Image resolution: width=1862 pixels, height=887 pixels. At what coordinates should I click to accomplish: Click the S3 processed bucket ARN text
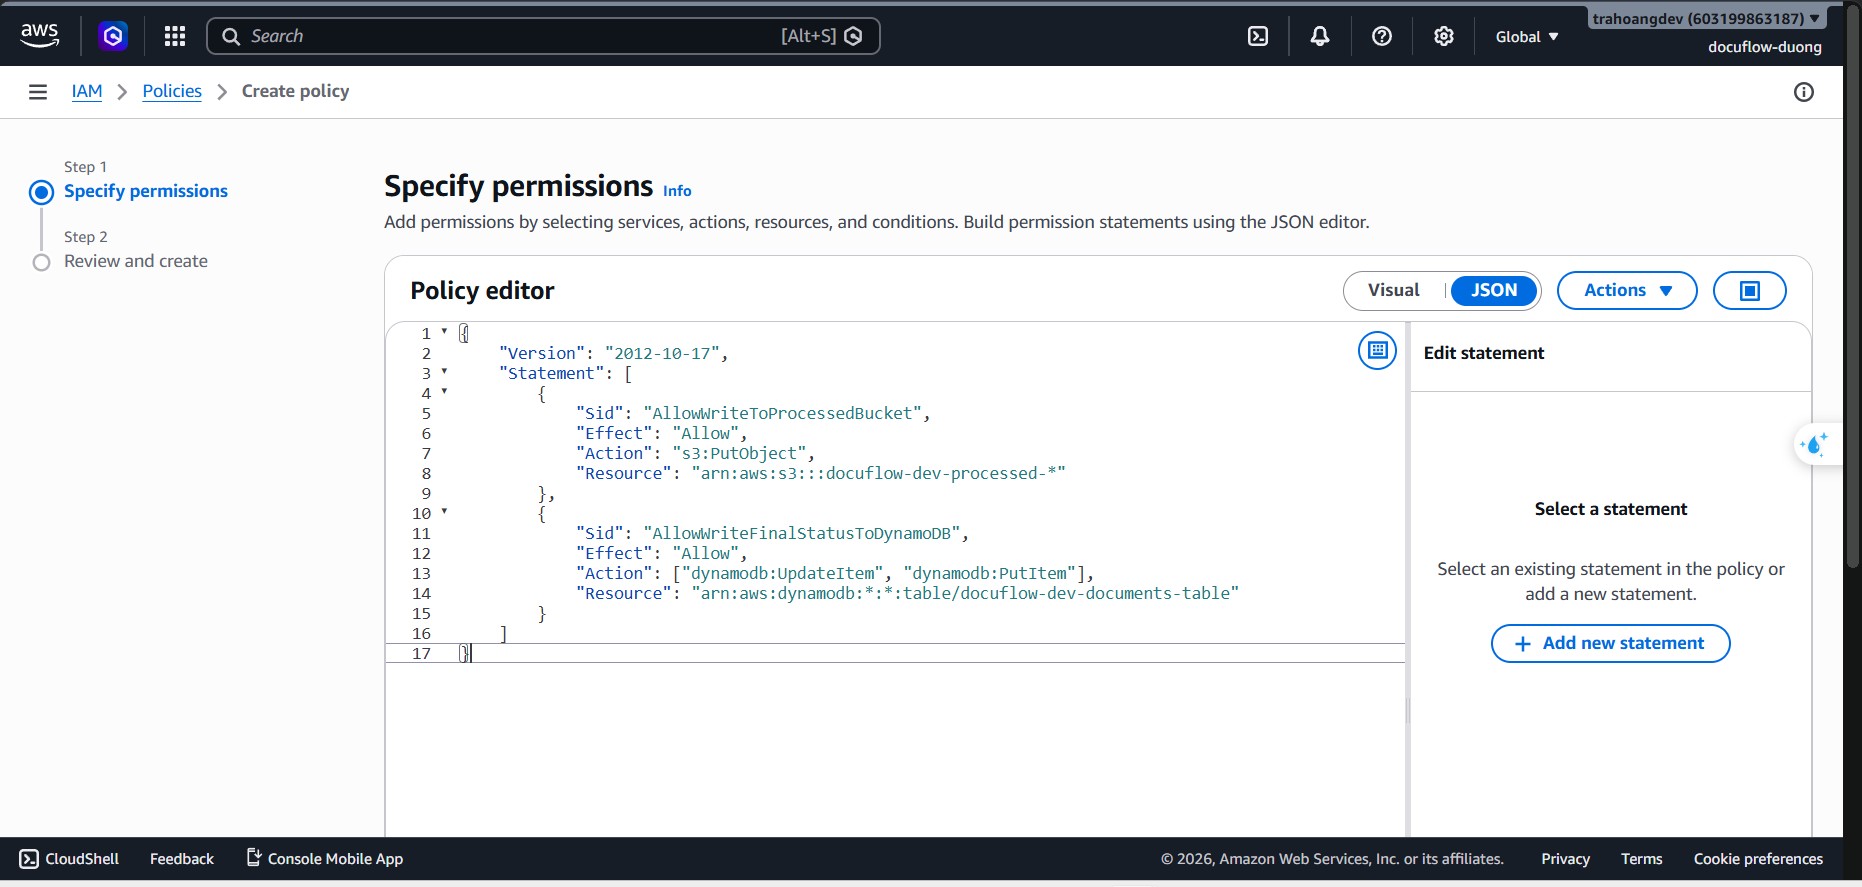(x=879, y=473)
